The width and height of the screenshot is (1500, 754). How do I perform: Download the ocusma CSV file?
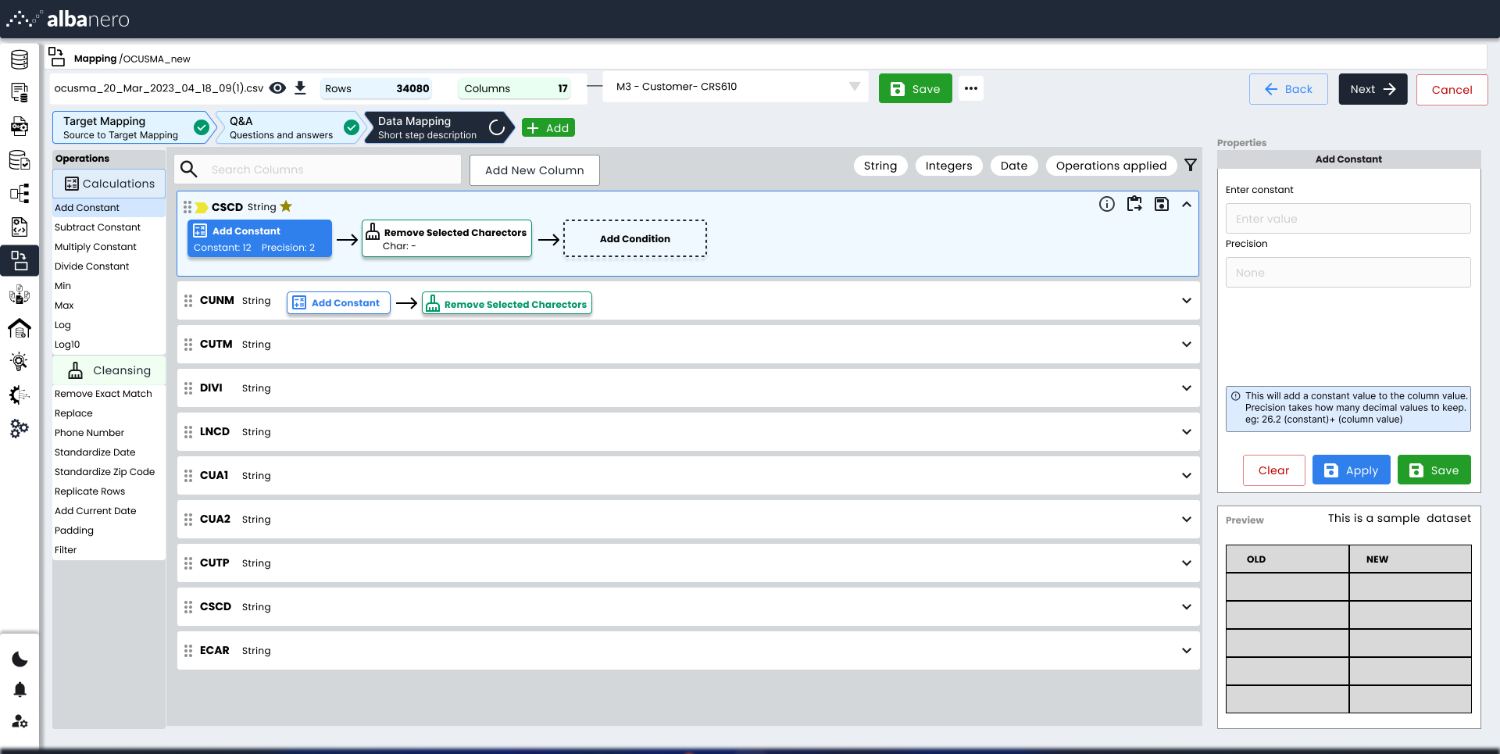click(299, 88)
